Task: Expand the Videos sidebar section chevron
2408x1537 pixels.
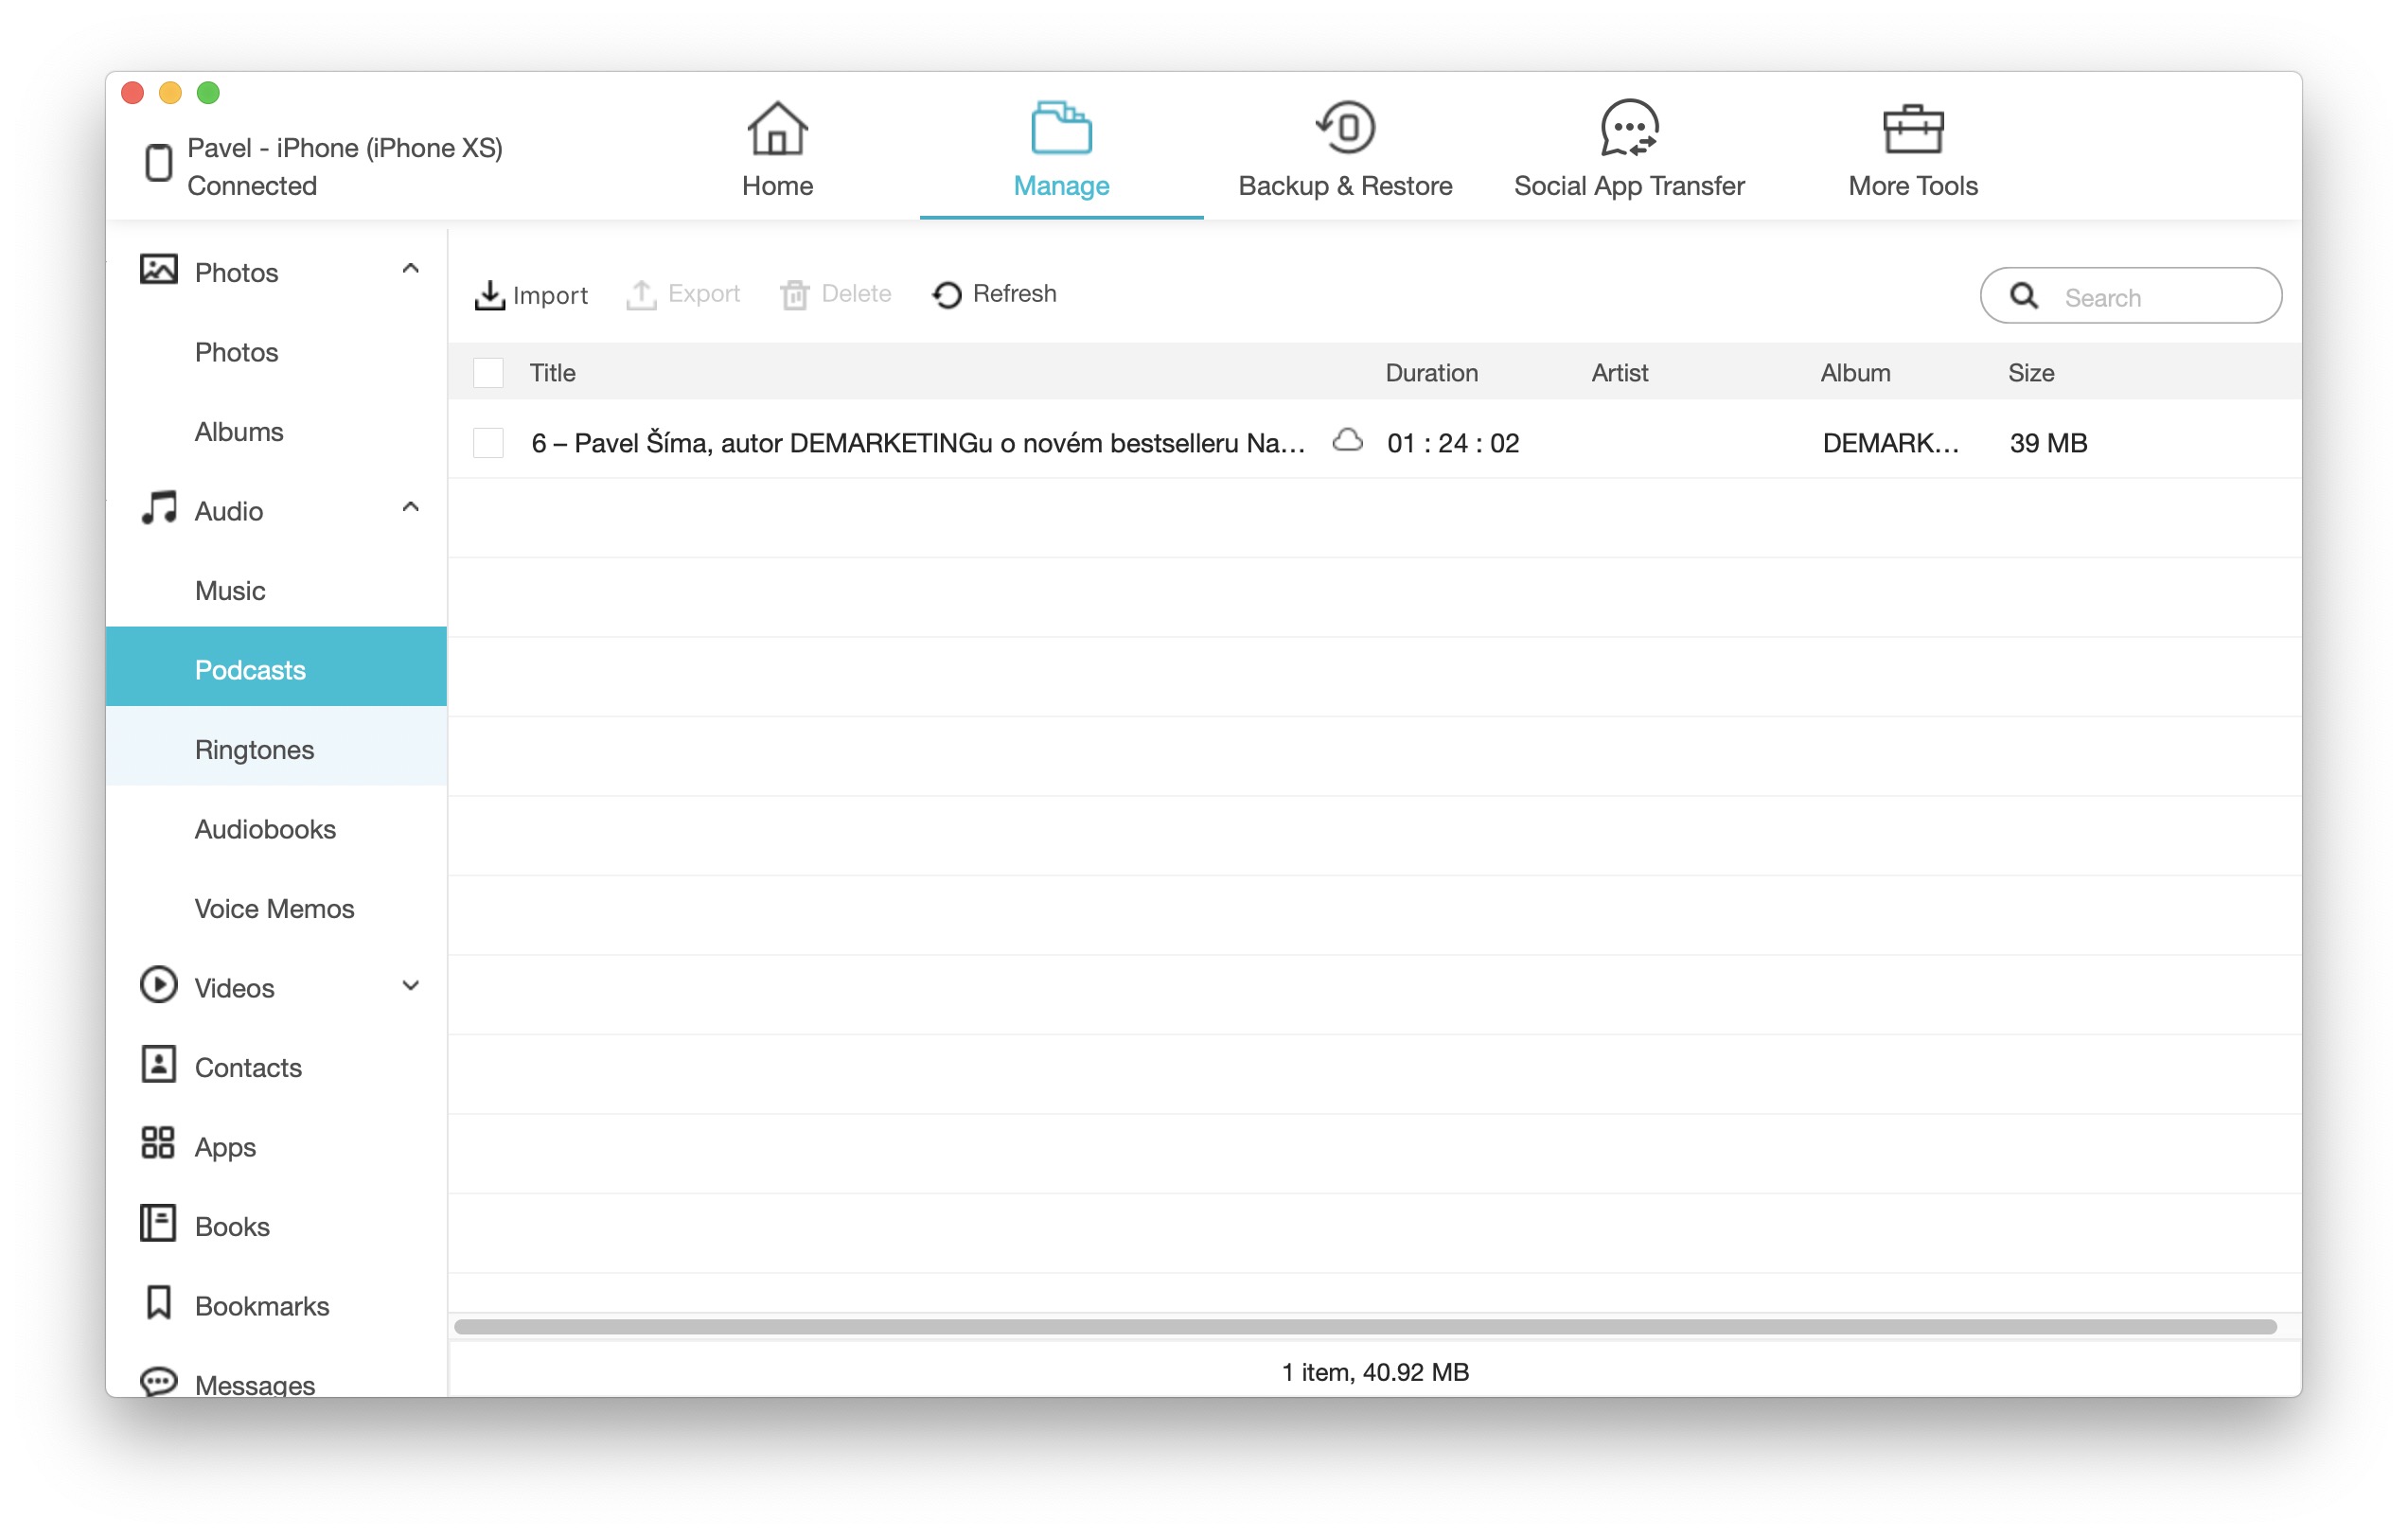Action: pyautogui.click(x=410, y=986)
